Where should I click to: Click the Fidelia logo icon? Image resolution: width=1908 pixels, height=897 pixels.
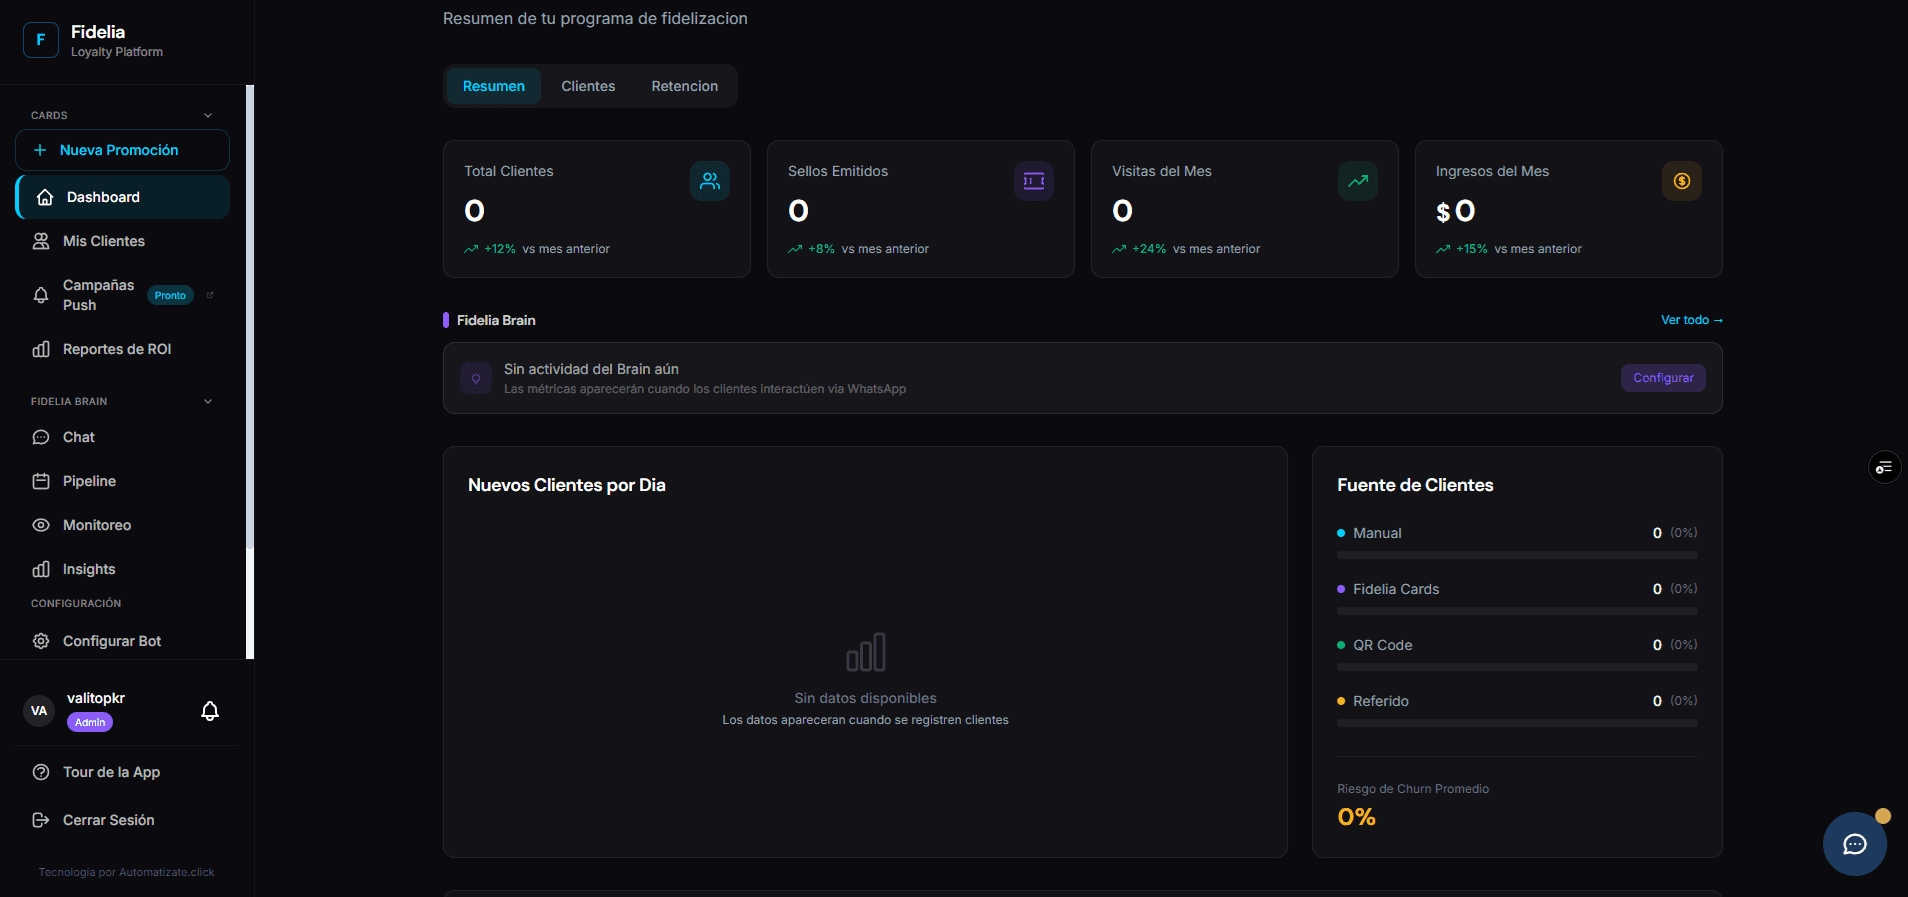(41, 40)
